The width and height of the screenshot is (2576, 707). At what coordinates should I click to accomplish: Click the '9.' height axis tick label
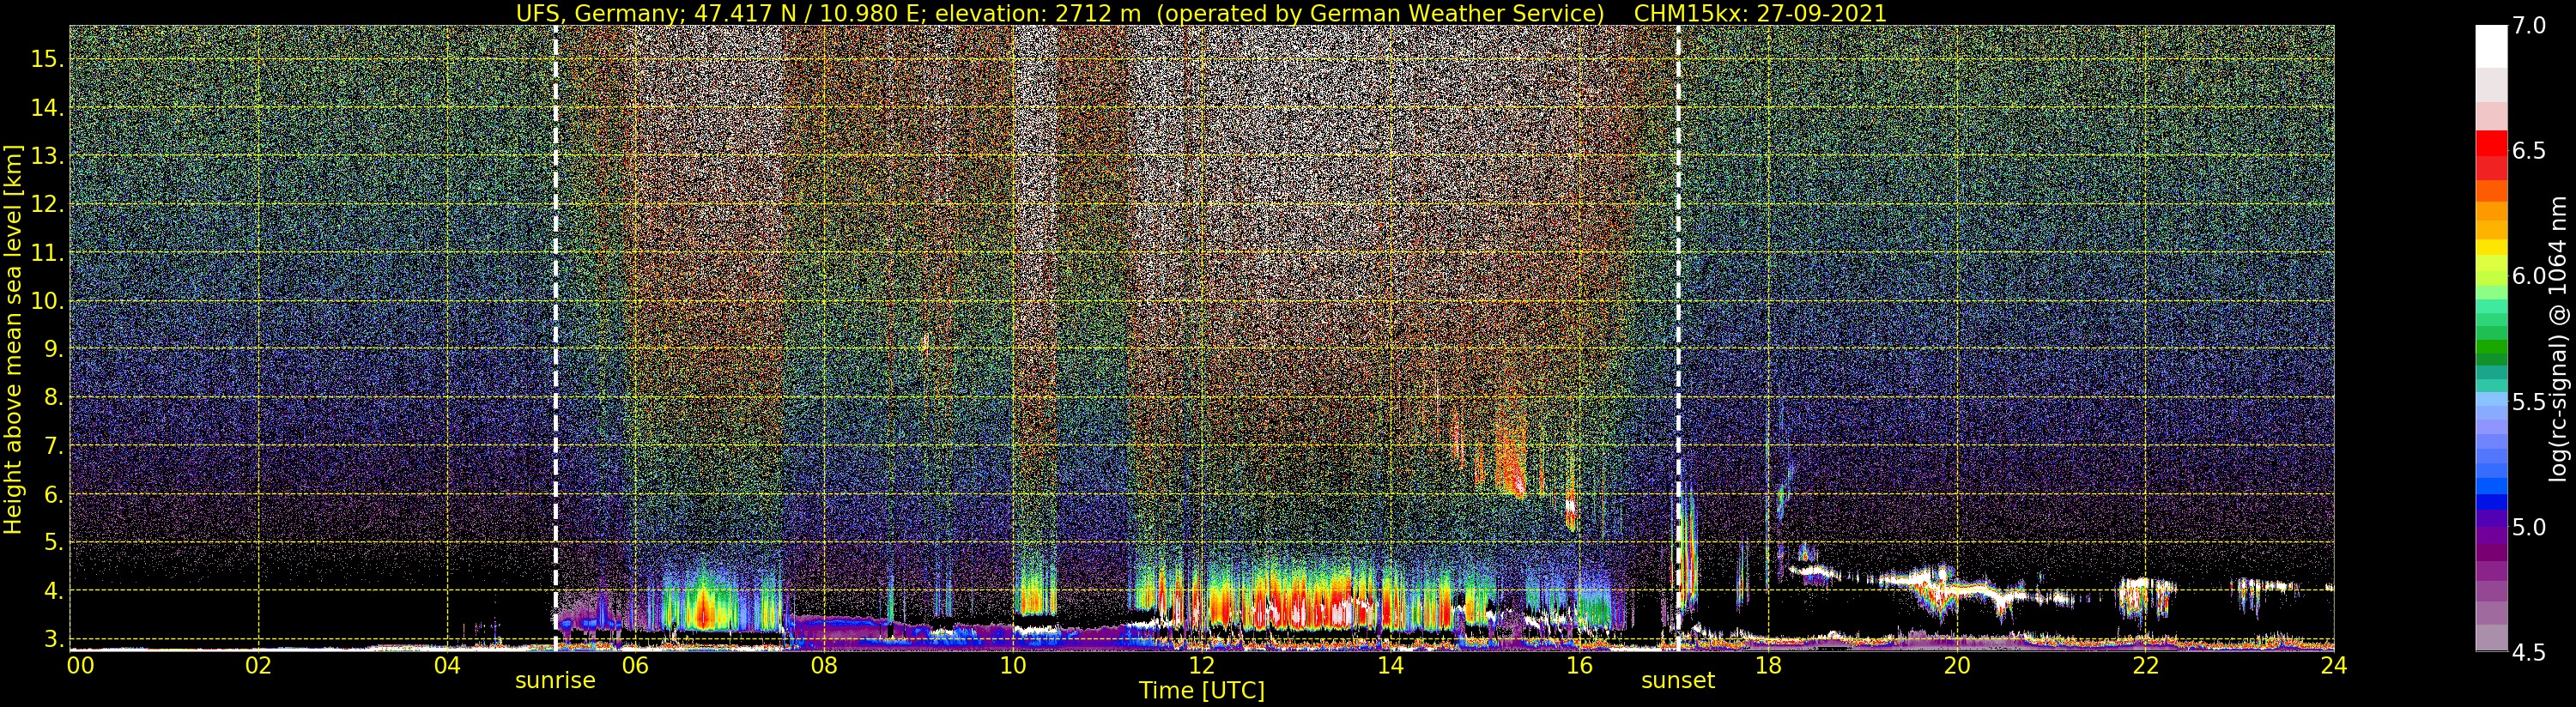(54, 349)
